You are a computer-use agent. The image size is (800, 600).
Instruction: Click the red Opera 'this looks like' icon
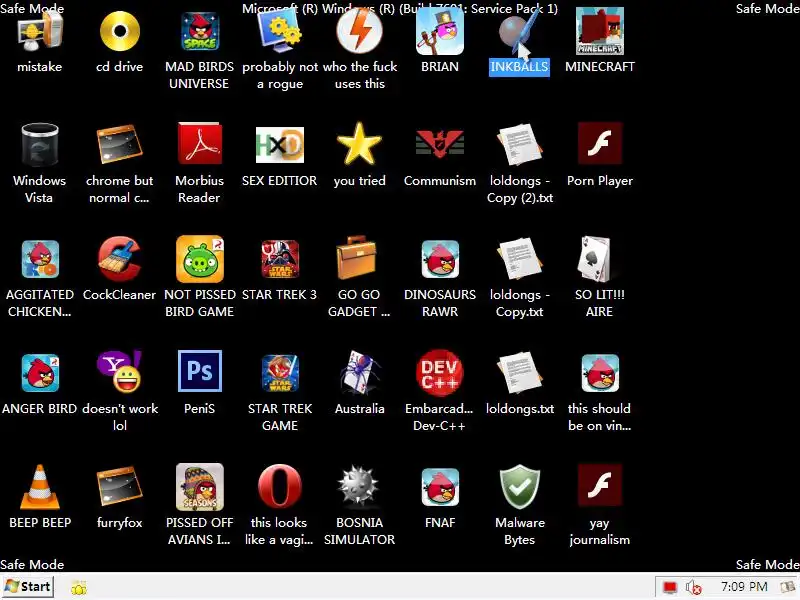(x=280, y=486)
